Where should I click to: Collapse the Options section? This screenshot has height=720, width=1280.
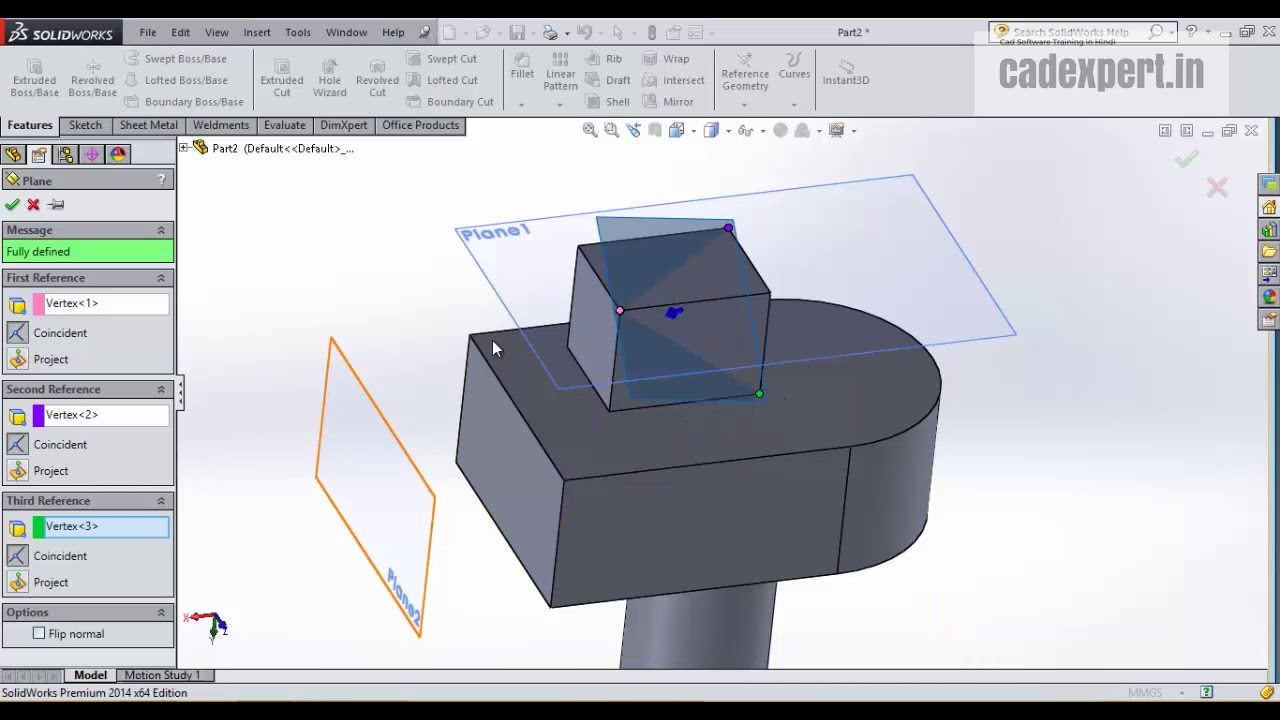point(161,612)
